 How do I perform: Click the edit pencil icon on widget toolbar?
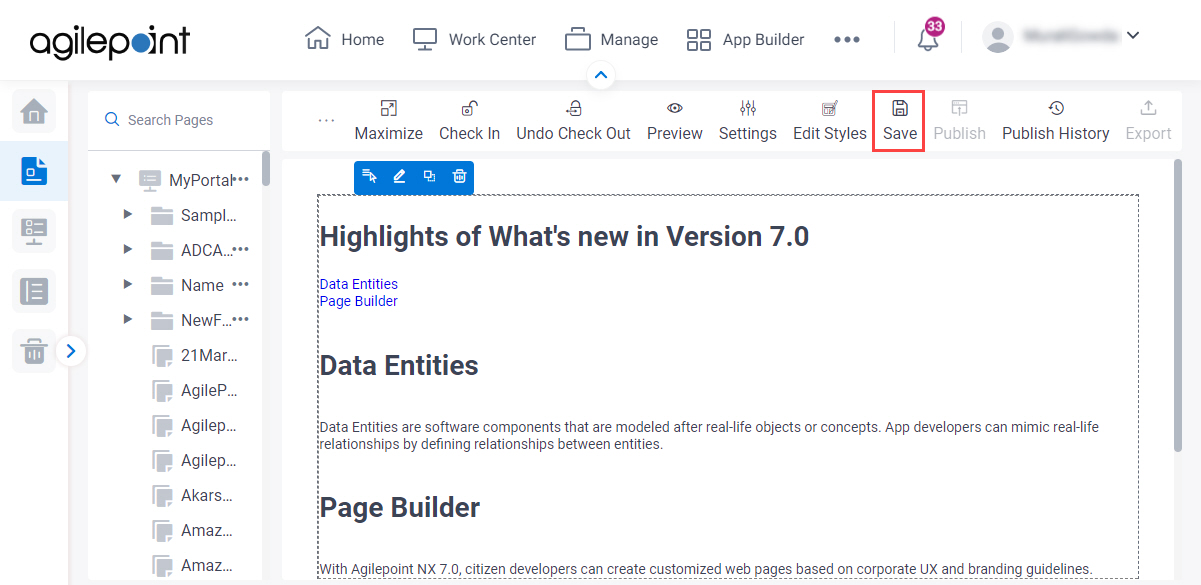point(399,177)
